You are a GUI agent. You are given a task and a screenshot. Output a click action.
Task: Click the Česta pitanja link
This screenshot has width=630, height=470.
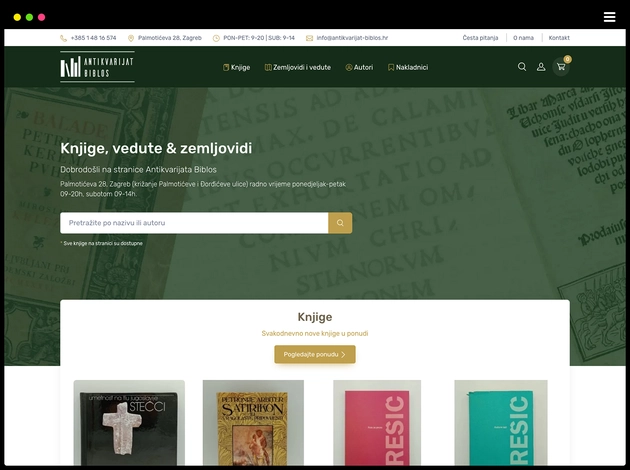480,38
